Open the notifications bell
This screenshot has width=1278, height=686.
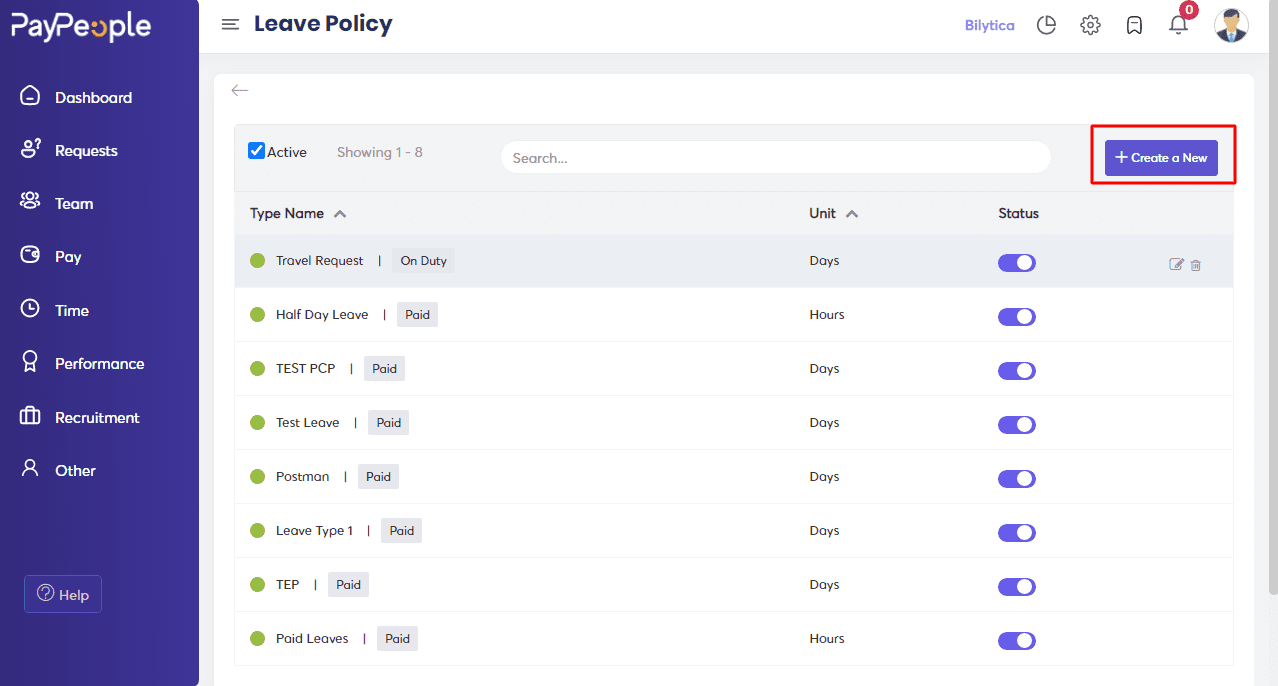(x=1179, y=25)
